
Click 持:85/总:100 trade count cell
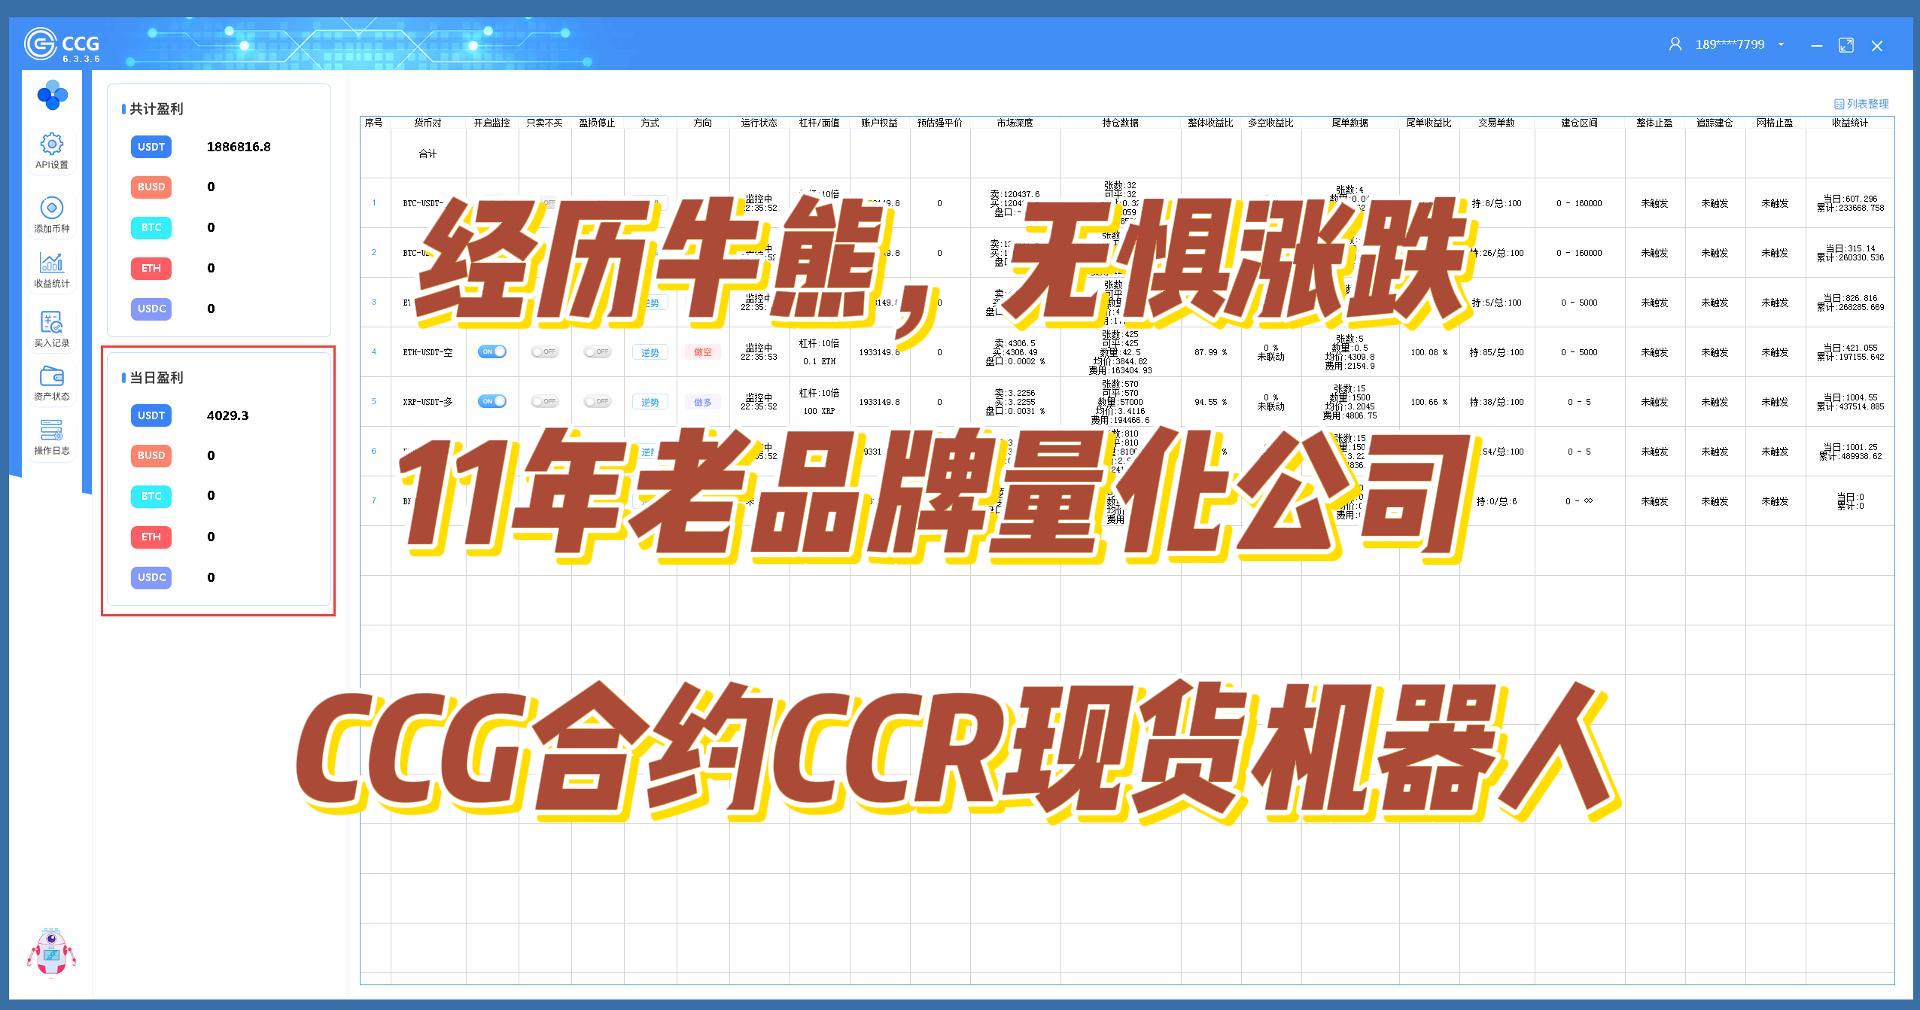point(1496,352)
